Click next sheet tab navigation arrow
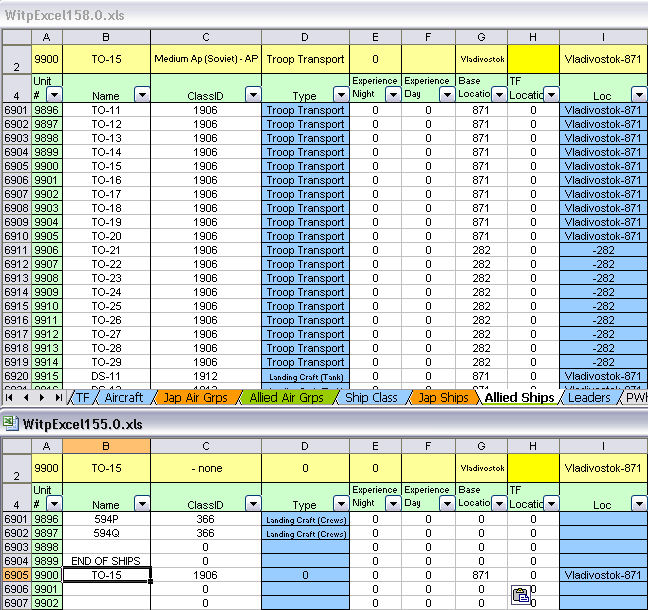 42,398
